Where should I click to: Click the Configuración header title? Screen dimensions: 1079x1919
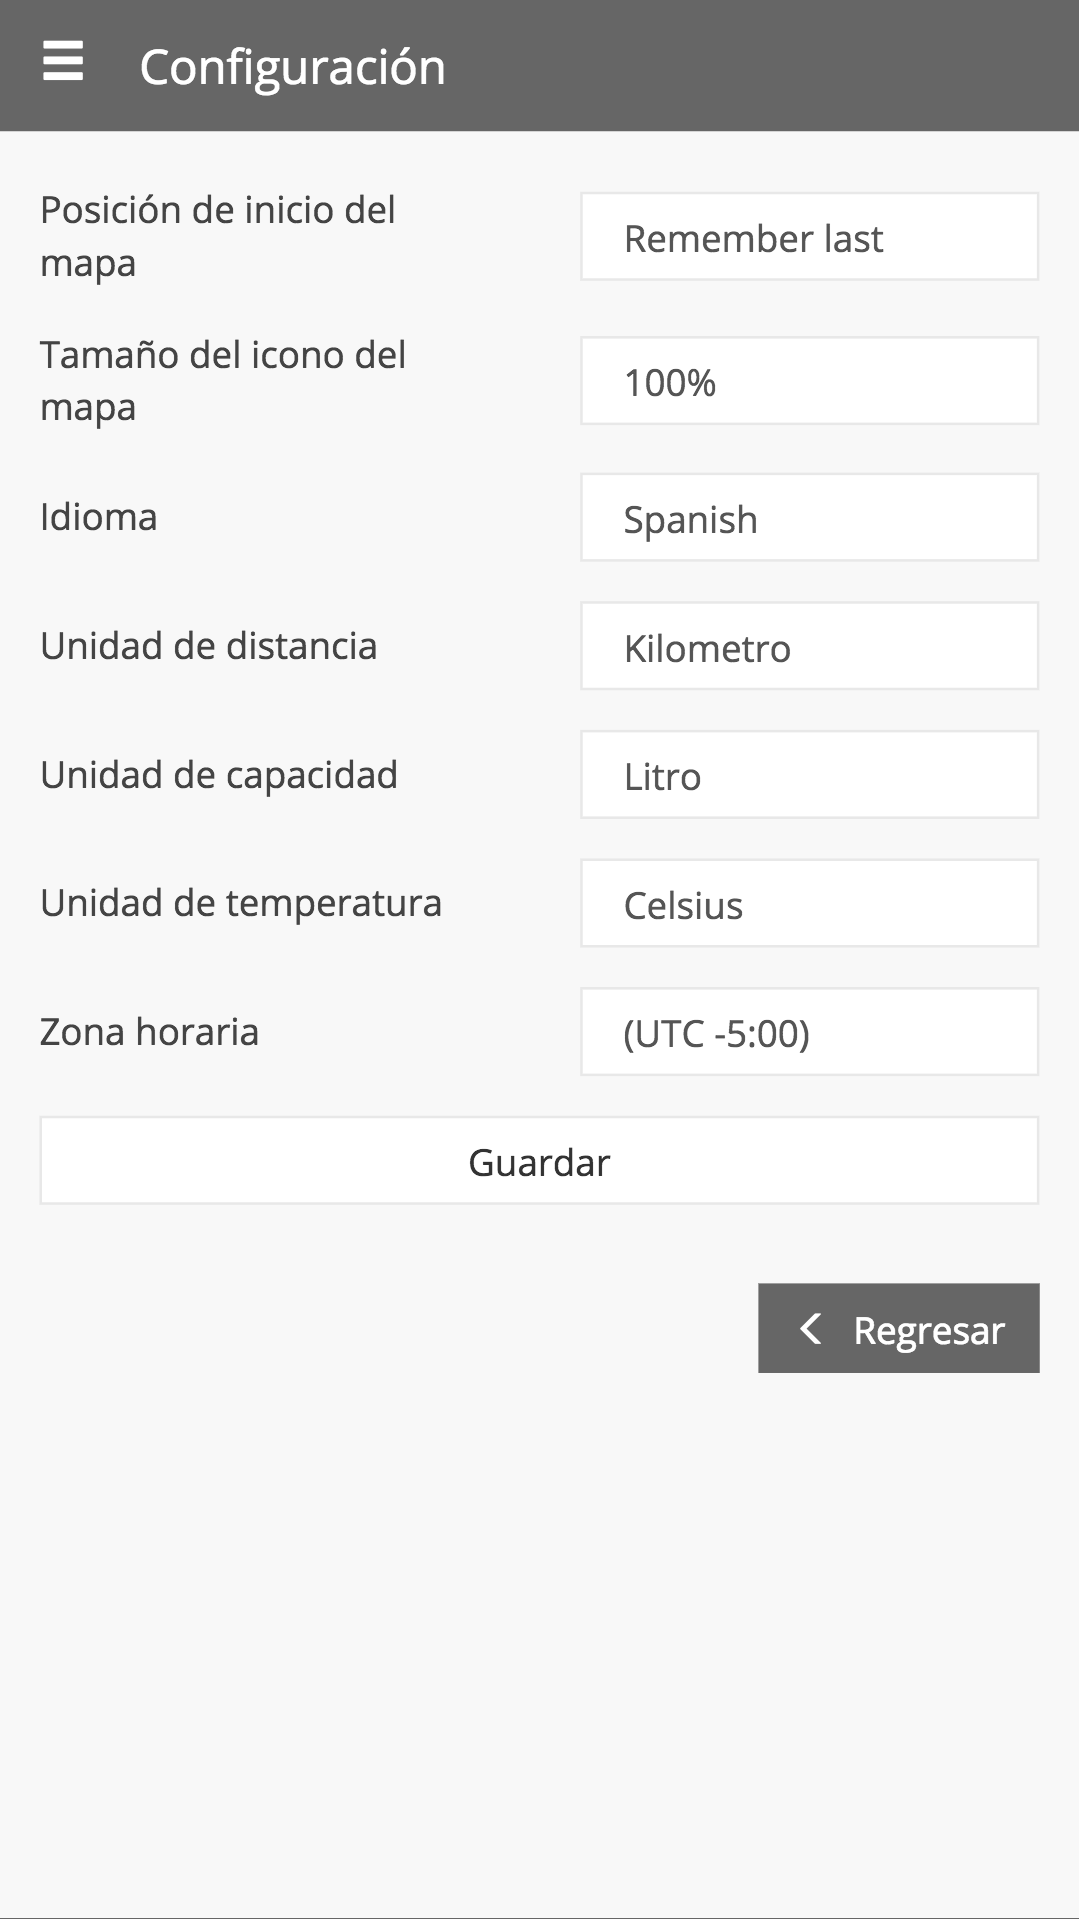pos(292,67)
